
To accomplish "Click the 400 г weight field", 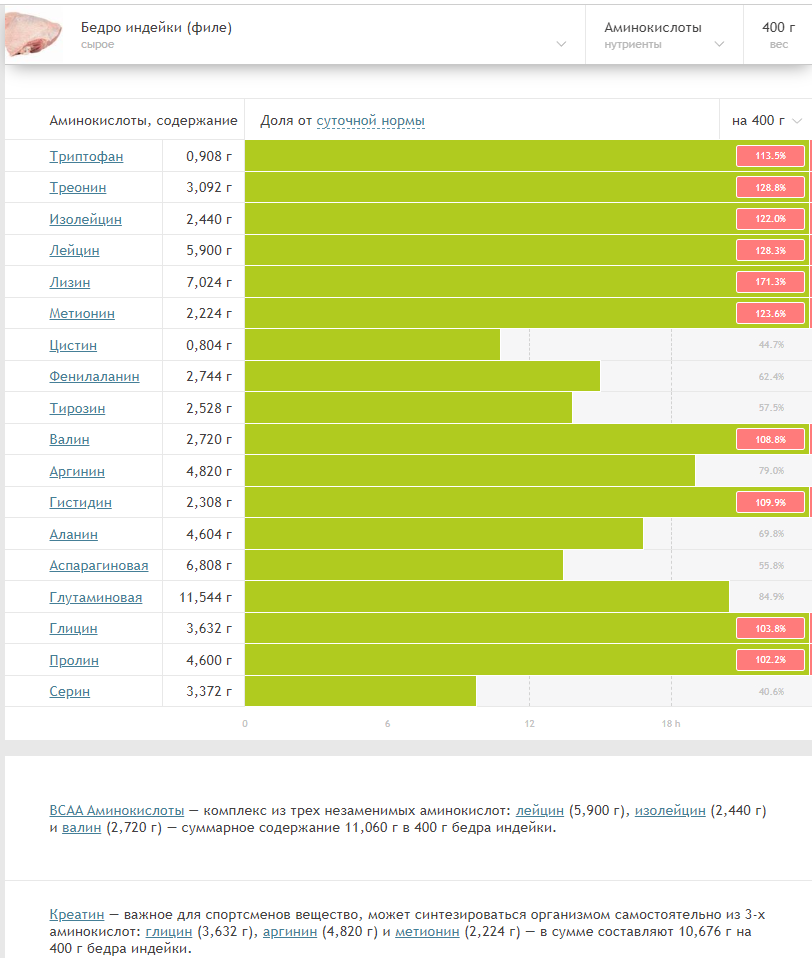I will 778,35.
